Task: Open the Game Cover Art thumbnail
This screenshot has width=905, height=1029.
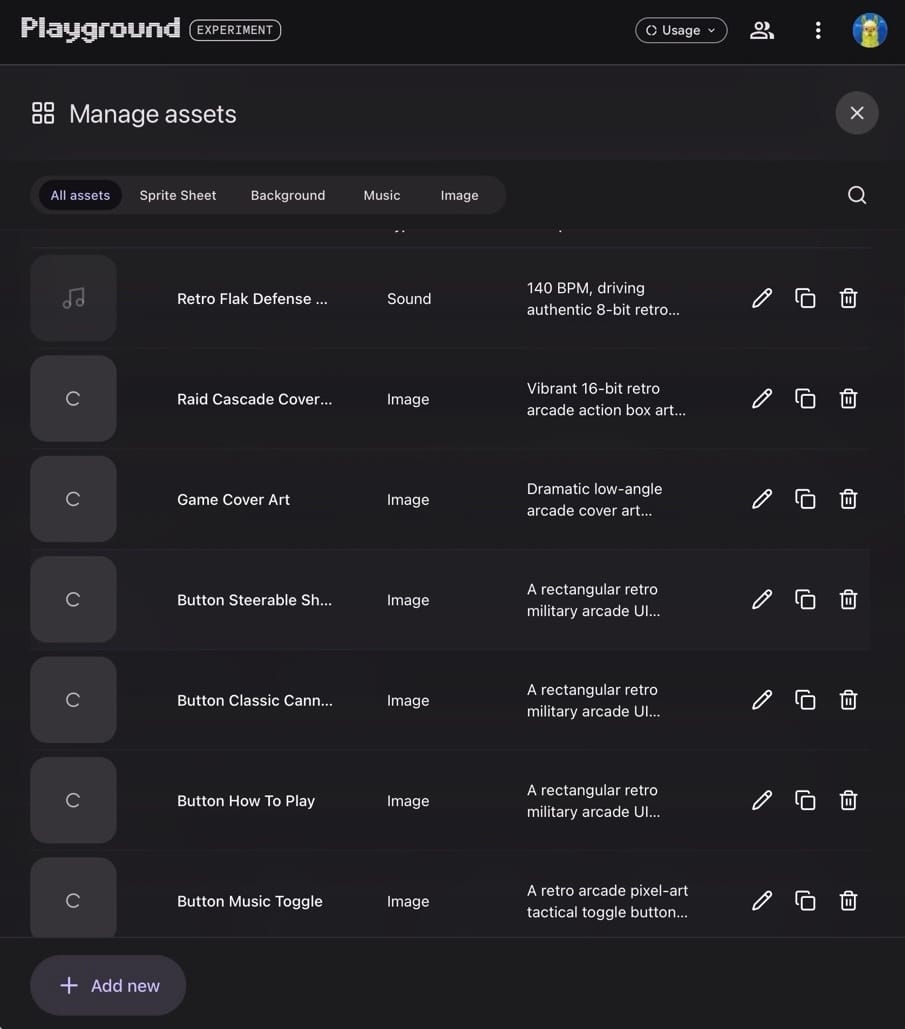Action: [74, 499]
